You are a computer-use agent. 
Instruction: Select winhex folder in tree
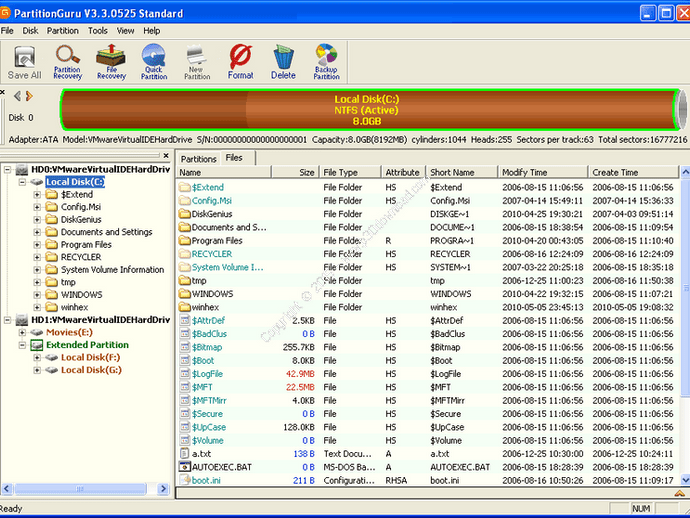[x=74, y=307]
